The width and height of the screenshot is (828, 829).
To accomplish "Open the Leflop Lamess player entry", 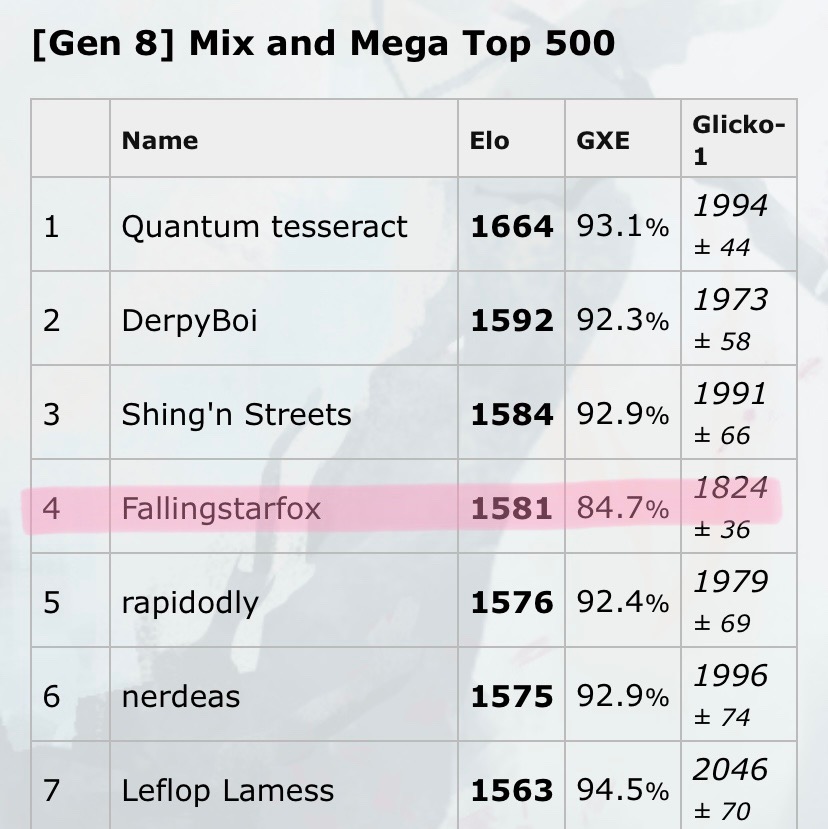I will point(227,790).
